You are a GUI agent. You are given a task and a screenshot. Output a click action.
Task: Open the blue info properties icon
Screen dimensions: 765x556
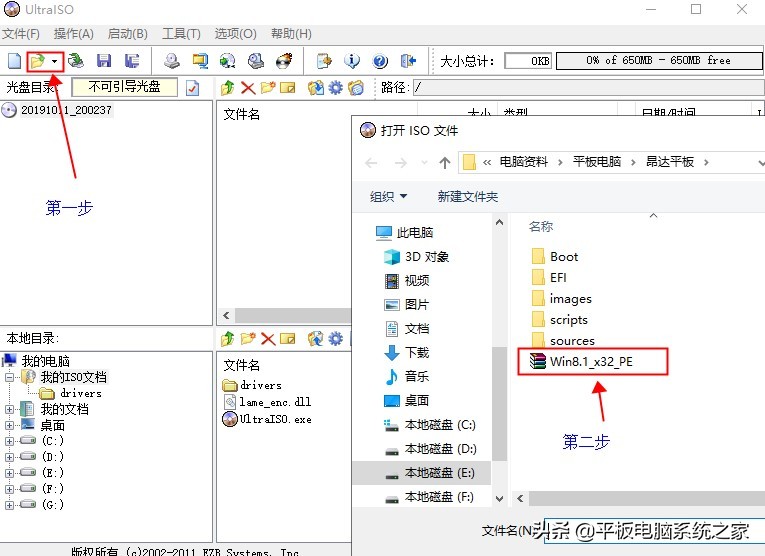pos(352,61)
